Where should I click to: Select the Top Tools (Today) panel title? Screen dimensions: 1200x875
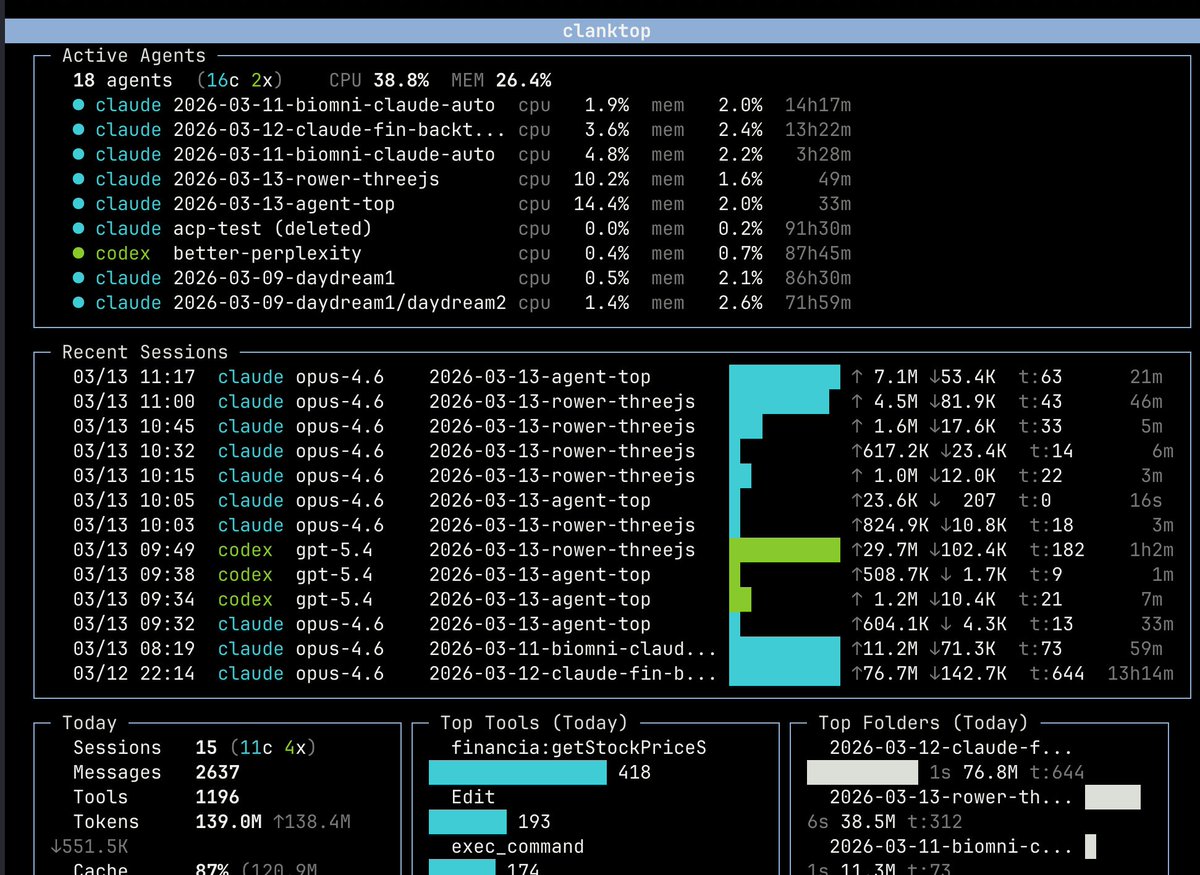(534, 723)
